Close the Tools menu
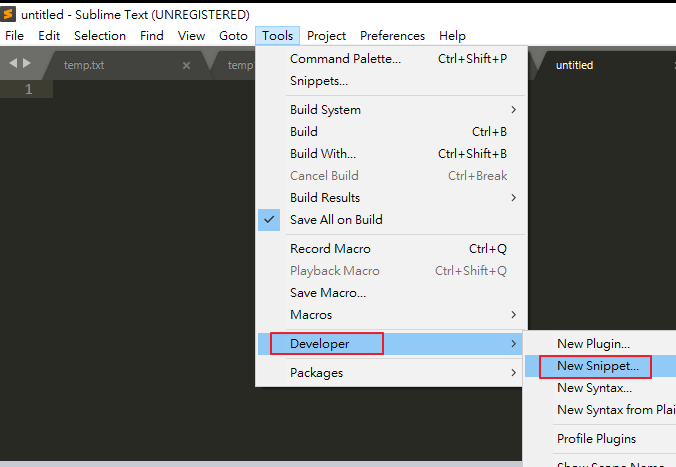The image size is (676, 467). [277, 36]
